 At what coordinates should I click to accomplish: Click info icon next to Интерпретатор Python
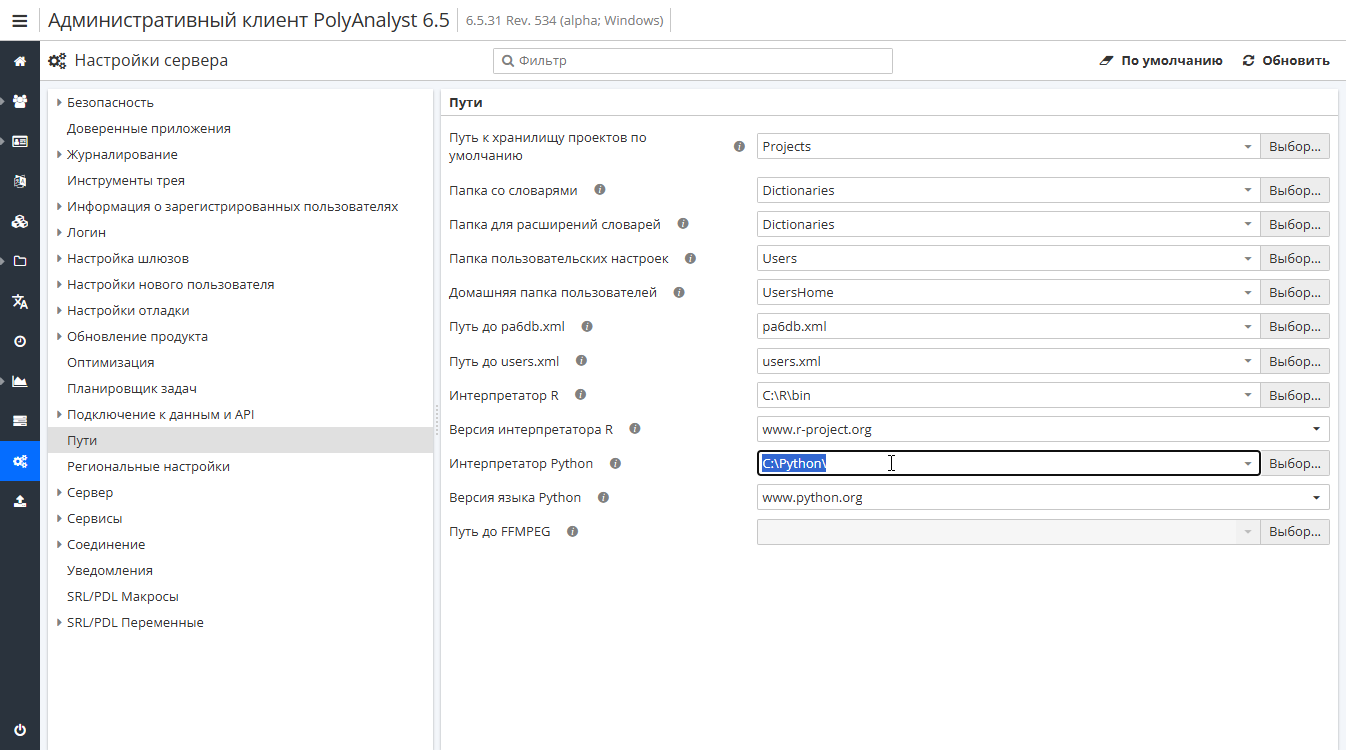coord(615,463)
